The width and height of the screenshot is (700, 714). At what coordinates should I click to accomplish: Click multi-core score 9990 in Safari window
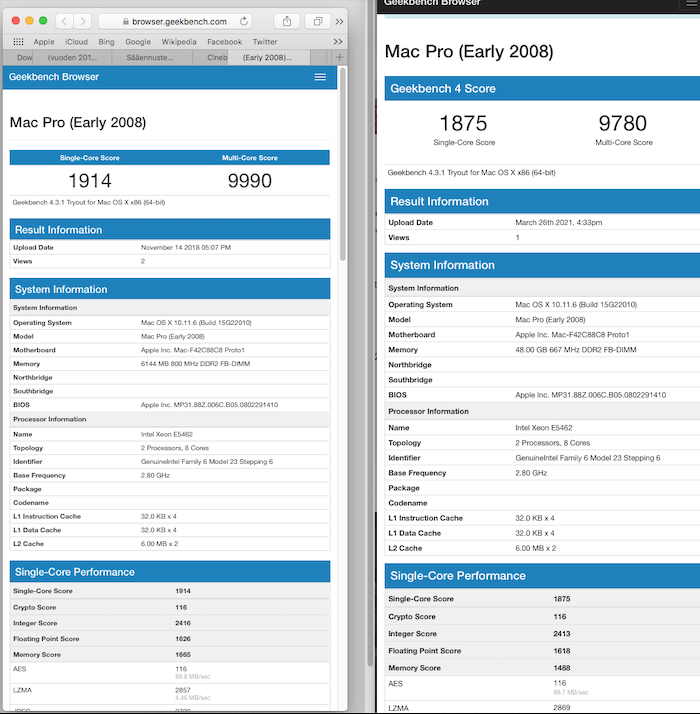[250, 181]
